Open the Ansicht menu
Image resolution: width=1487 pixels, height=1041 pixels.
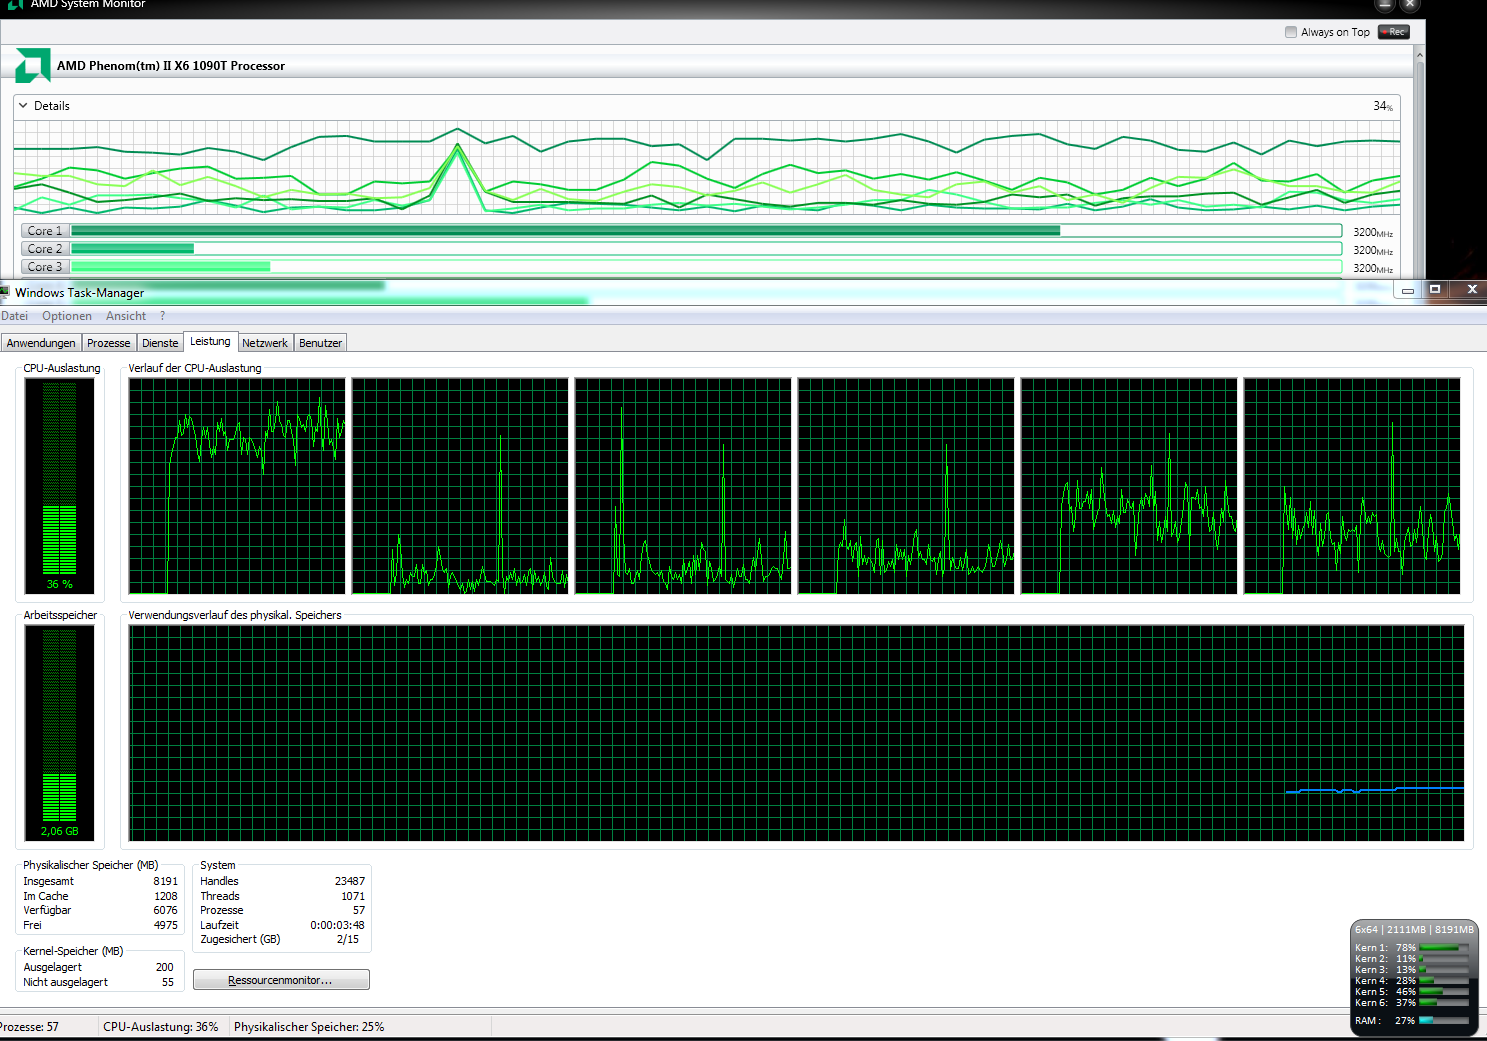(x=126, y=316)
